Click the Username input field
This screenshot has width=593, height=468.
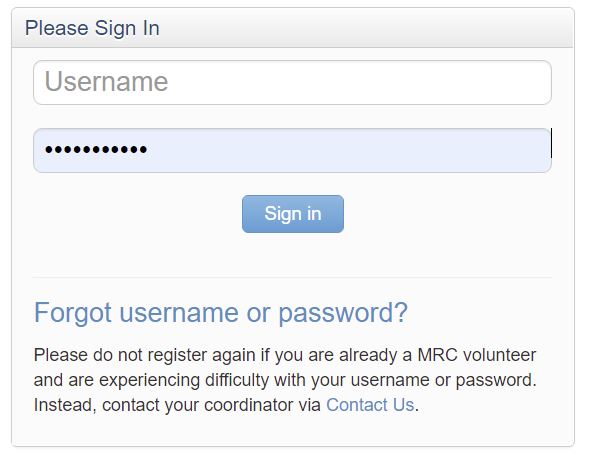[x=292, y=82]
